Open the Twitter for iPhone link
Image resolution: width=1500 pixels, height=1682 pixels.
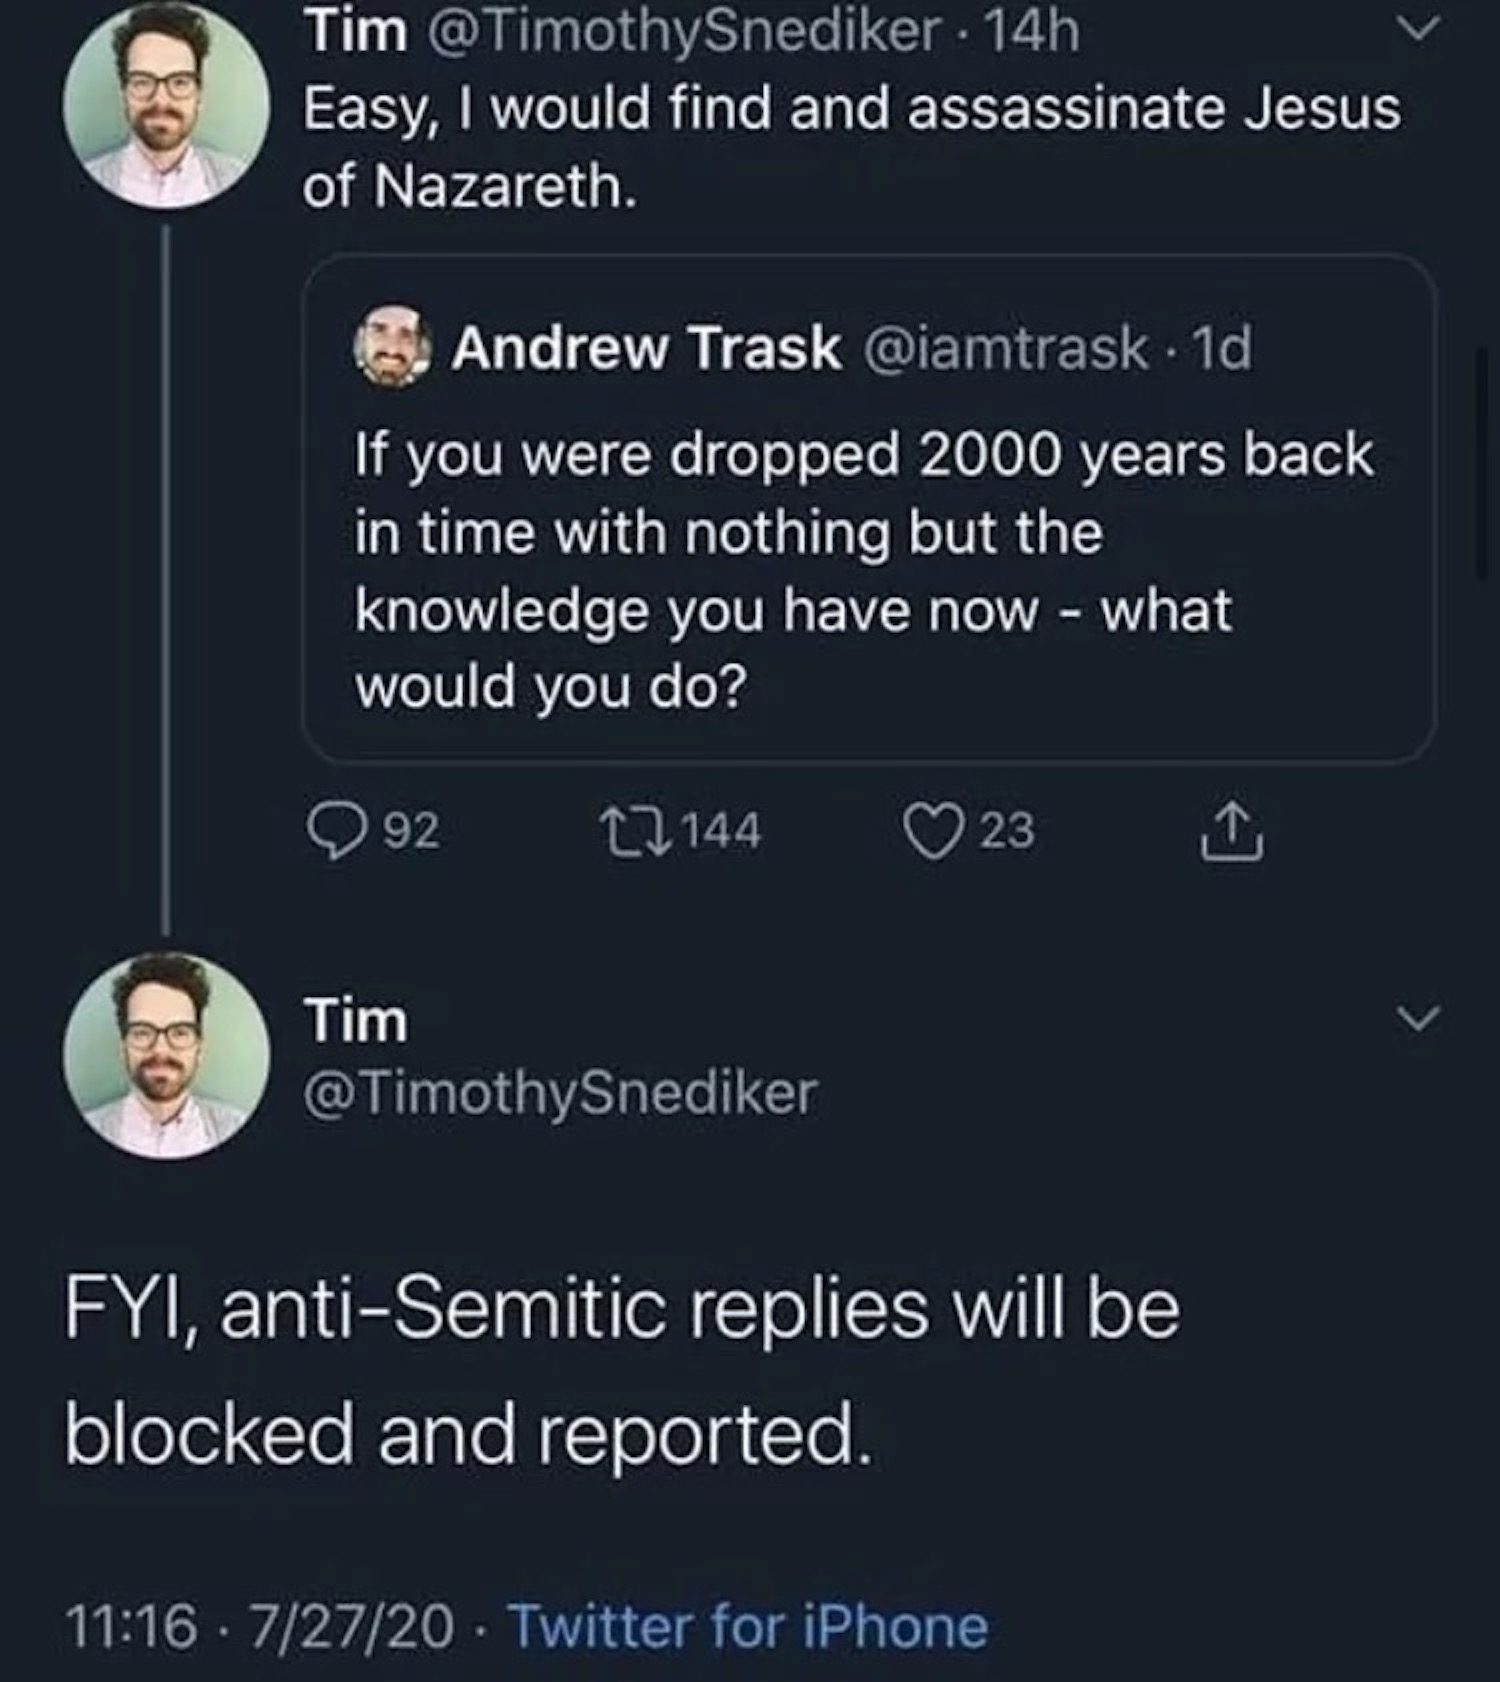point(749,1626)
